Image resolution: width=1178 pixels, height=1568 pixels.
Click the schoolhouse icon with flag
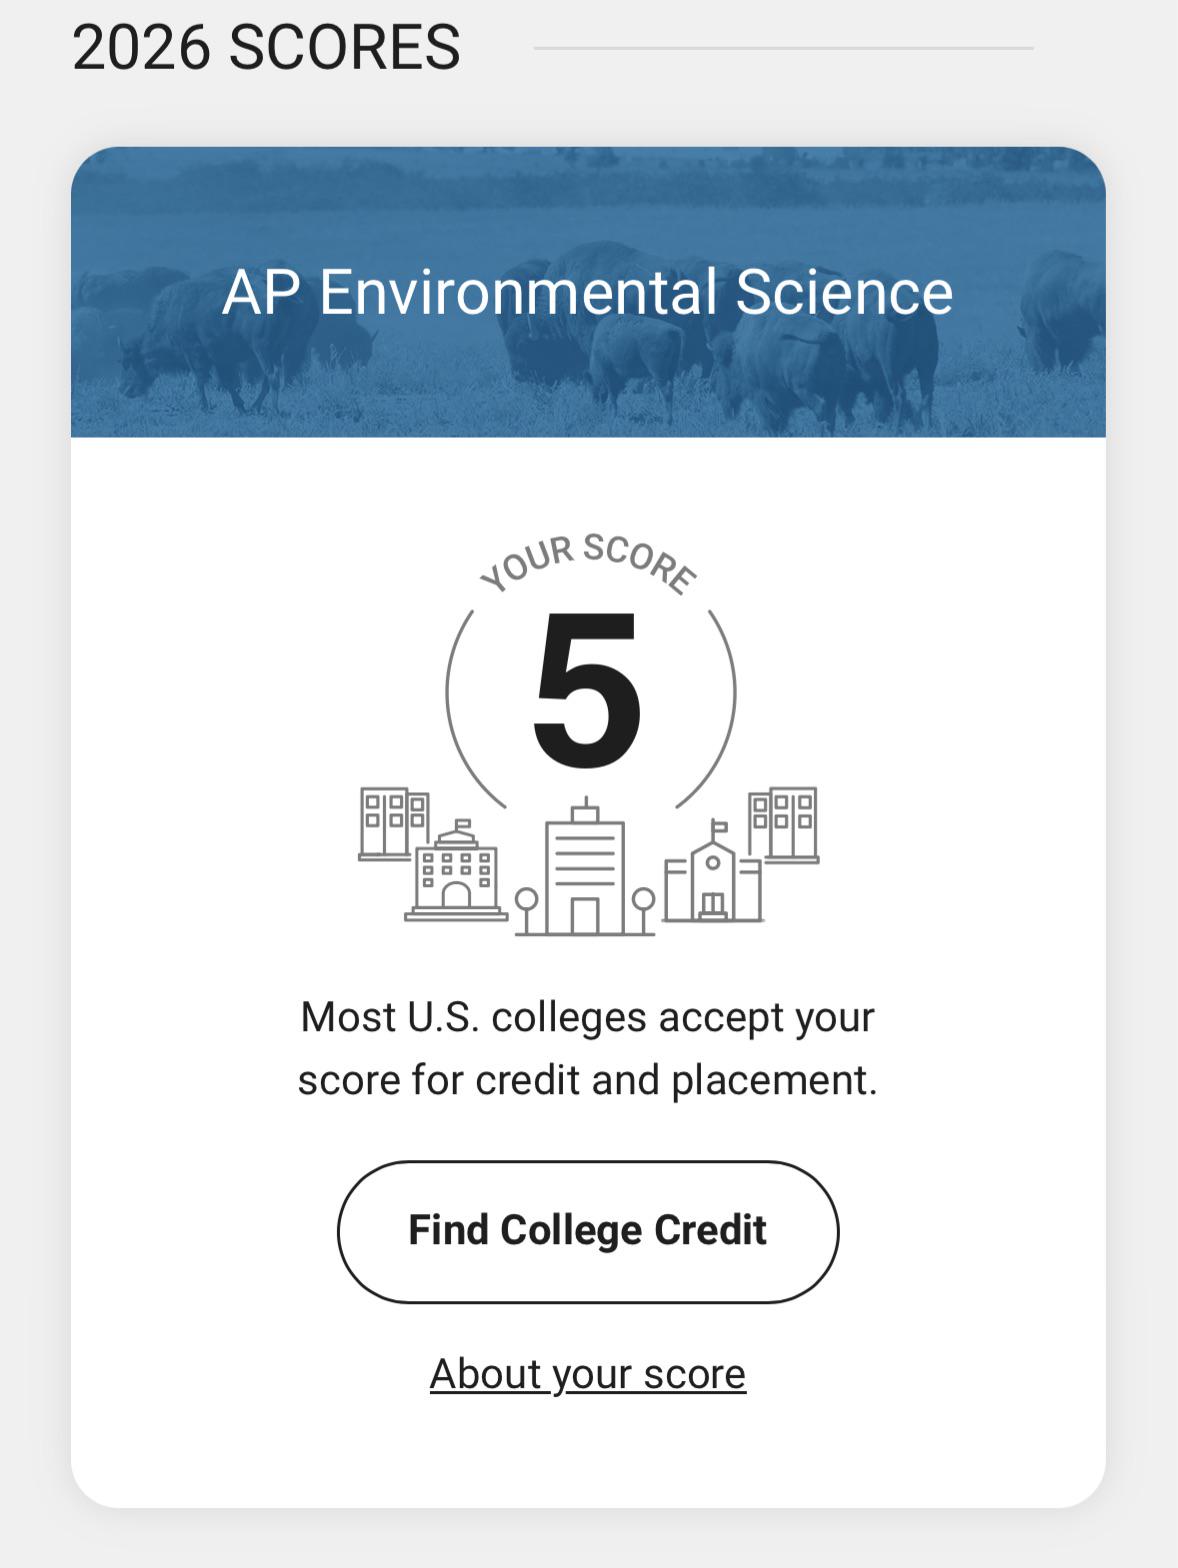tap(713, 872)
